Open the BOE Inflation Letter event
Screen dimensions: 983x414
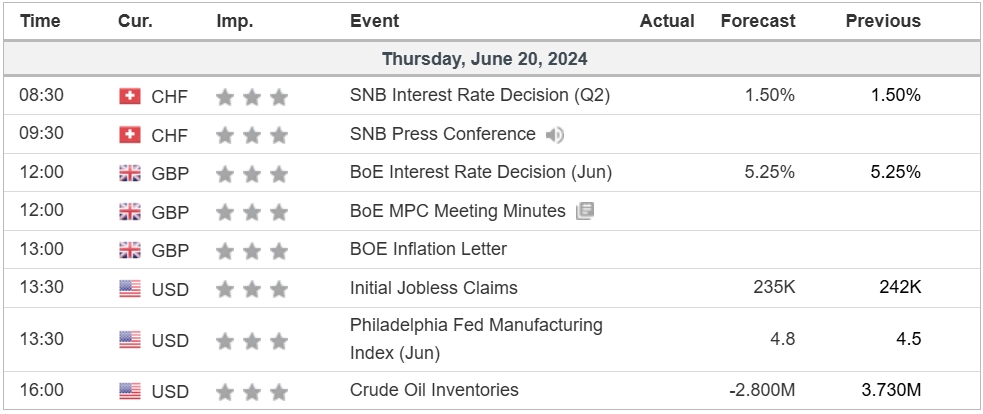tap(428, 249)
